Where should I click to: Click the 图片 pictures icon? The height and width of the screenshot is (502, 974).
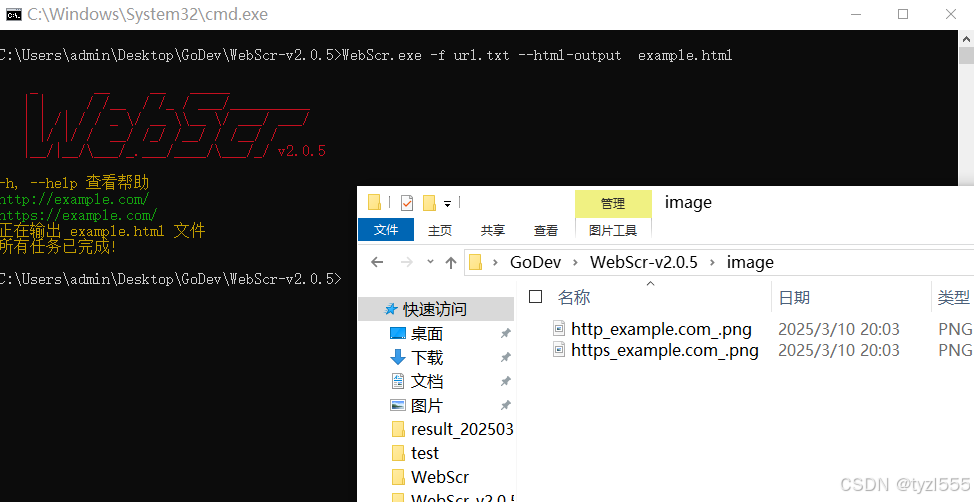[x=398, y=405]
